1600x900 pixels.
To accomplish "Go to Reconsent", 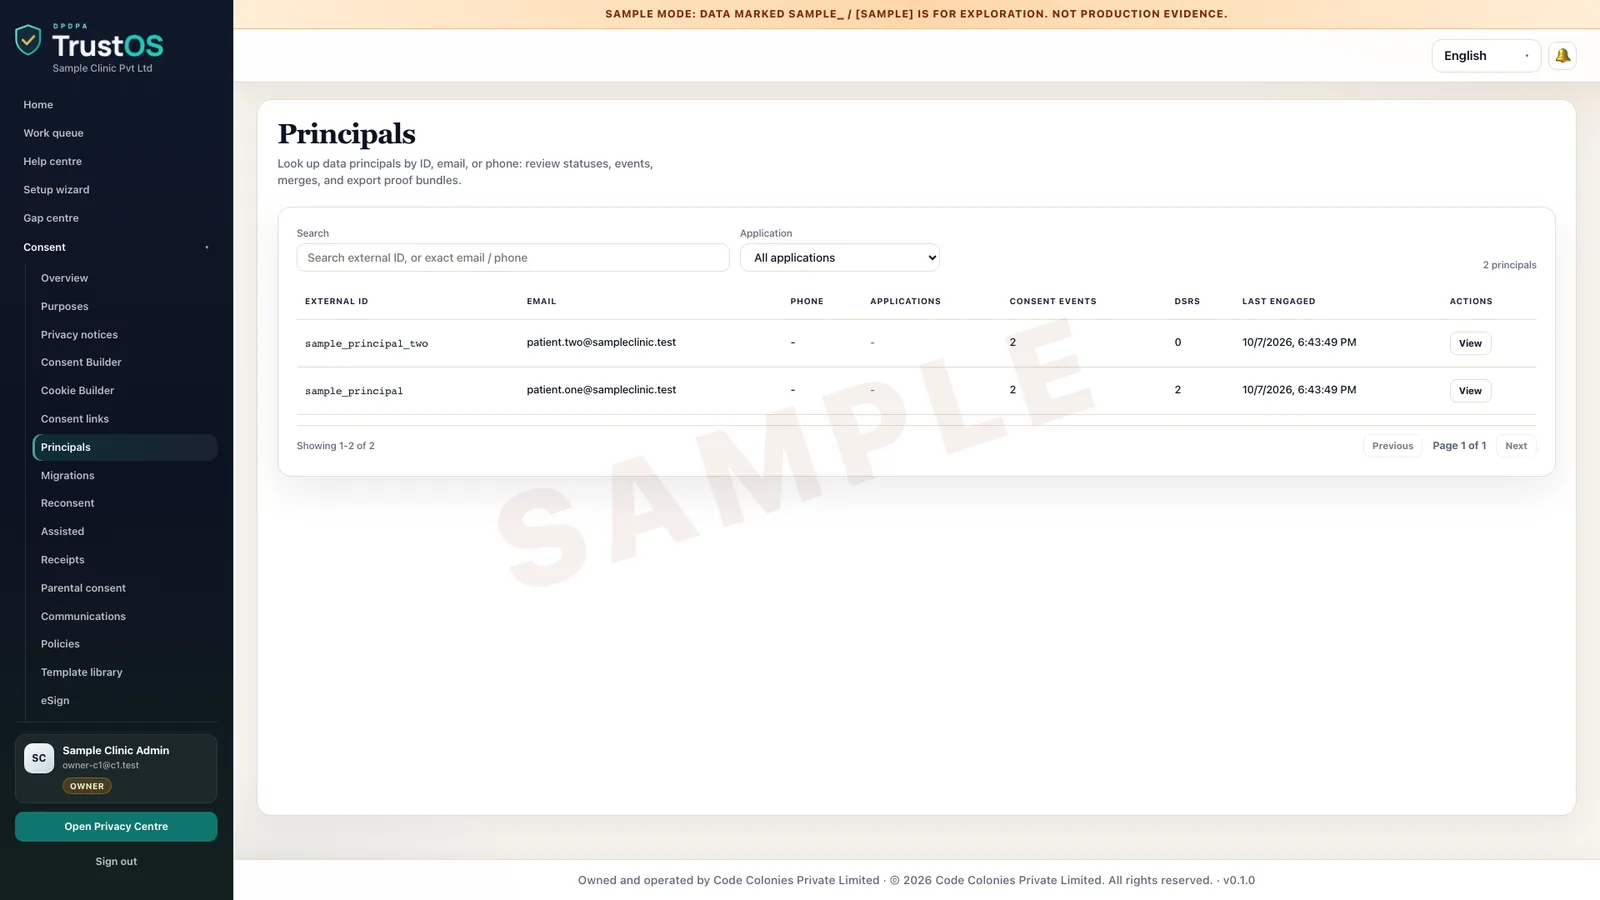I will coord(67,503).
